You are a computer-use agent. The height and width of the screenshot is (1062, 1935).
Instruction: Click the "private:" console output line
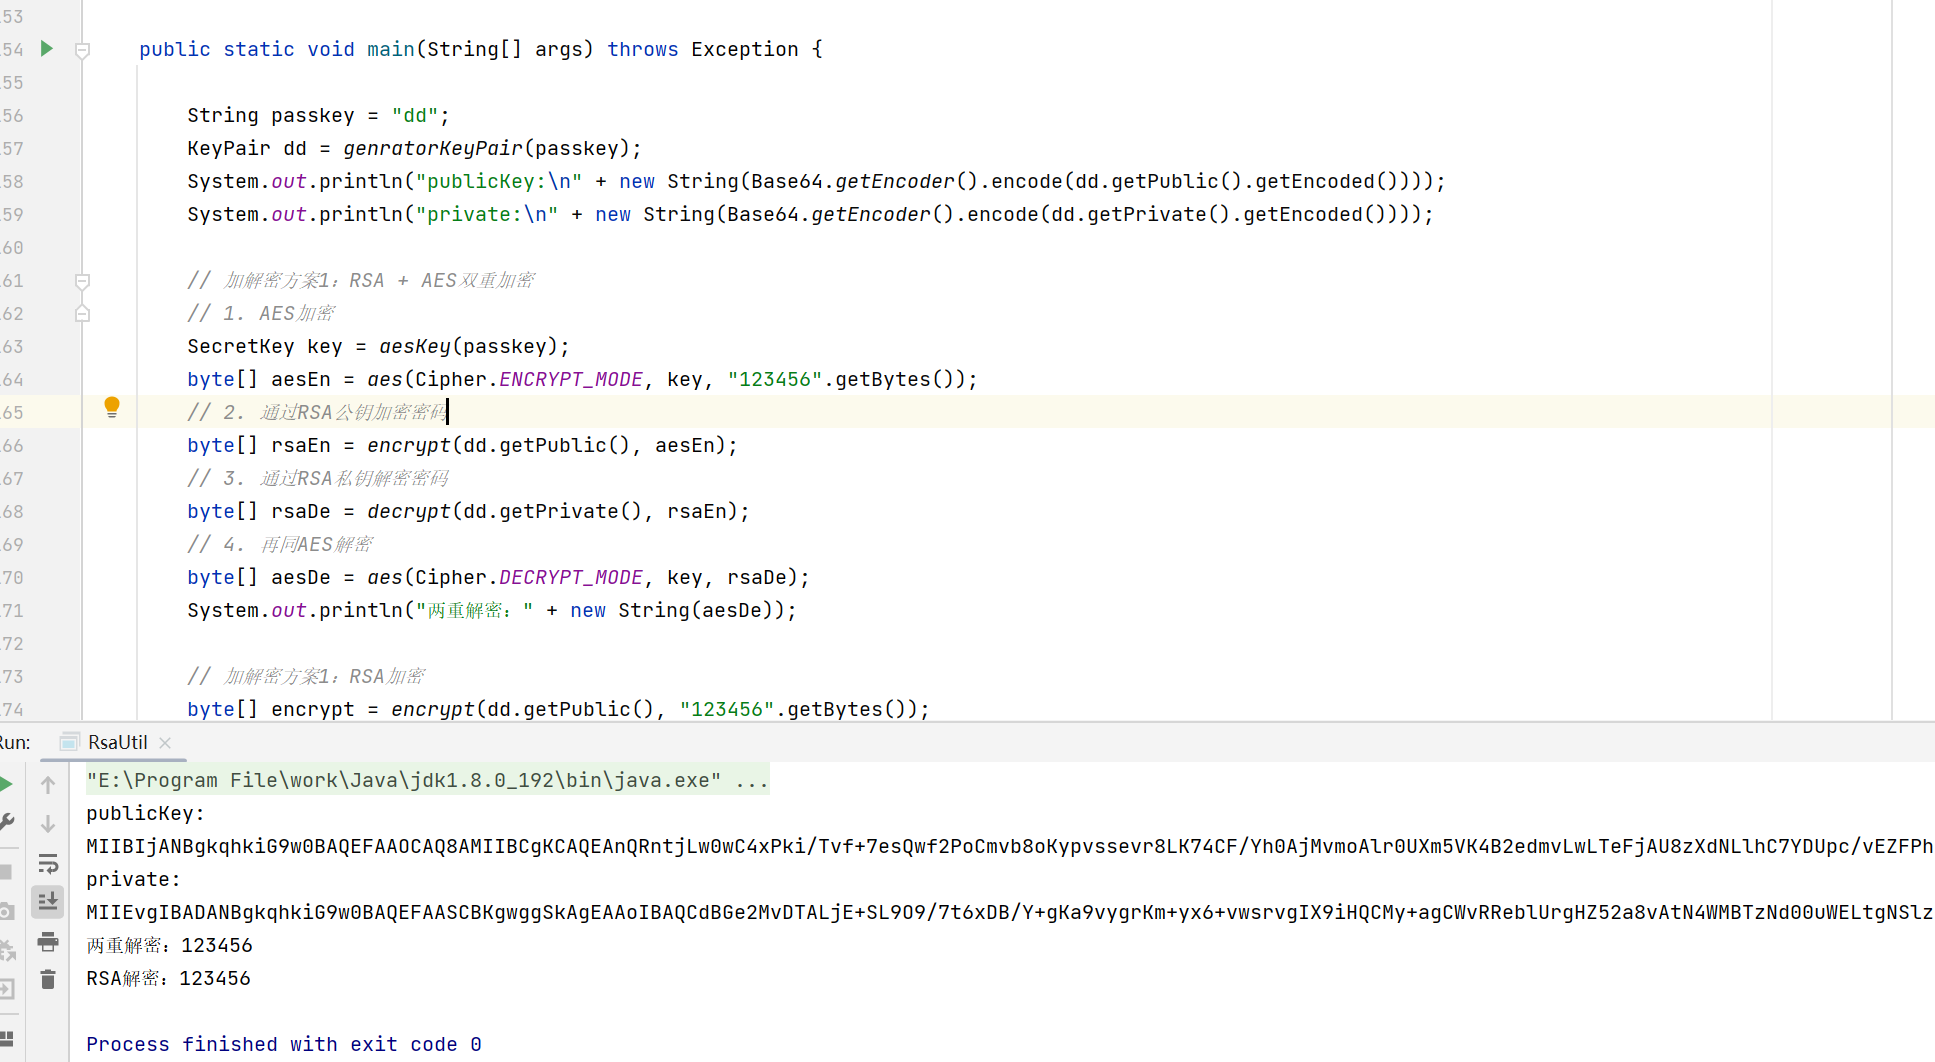[x=133, y=879]
